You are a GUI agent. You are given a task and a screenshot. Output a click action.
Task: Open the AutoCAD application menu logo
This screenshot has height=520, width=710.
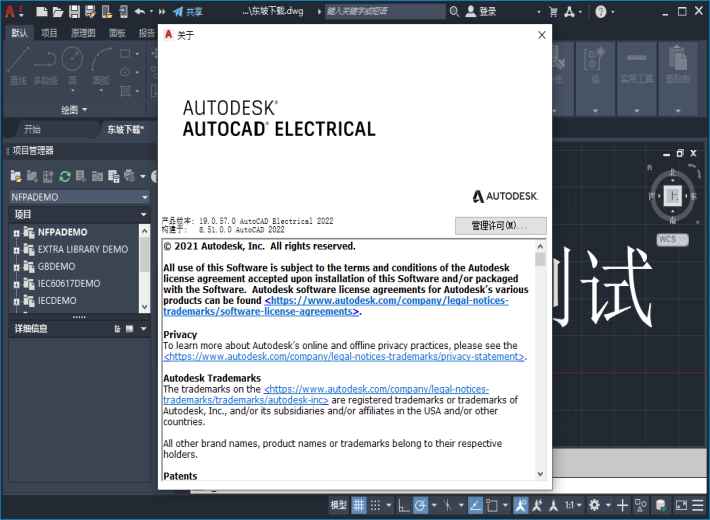click(10, 11)
